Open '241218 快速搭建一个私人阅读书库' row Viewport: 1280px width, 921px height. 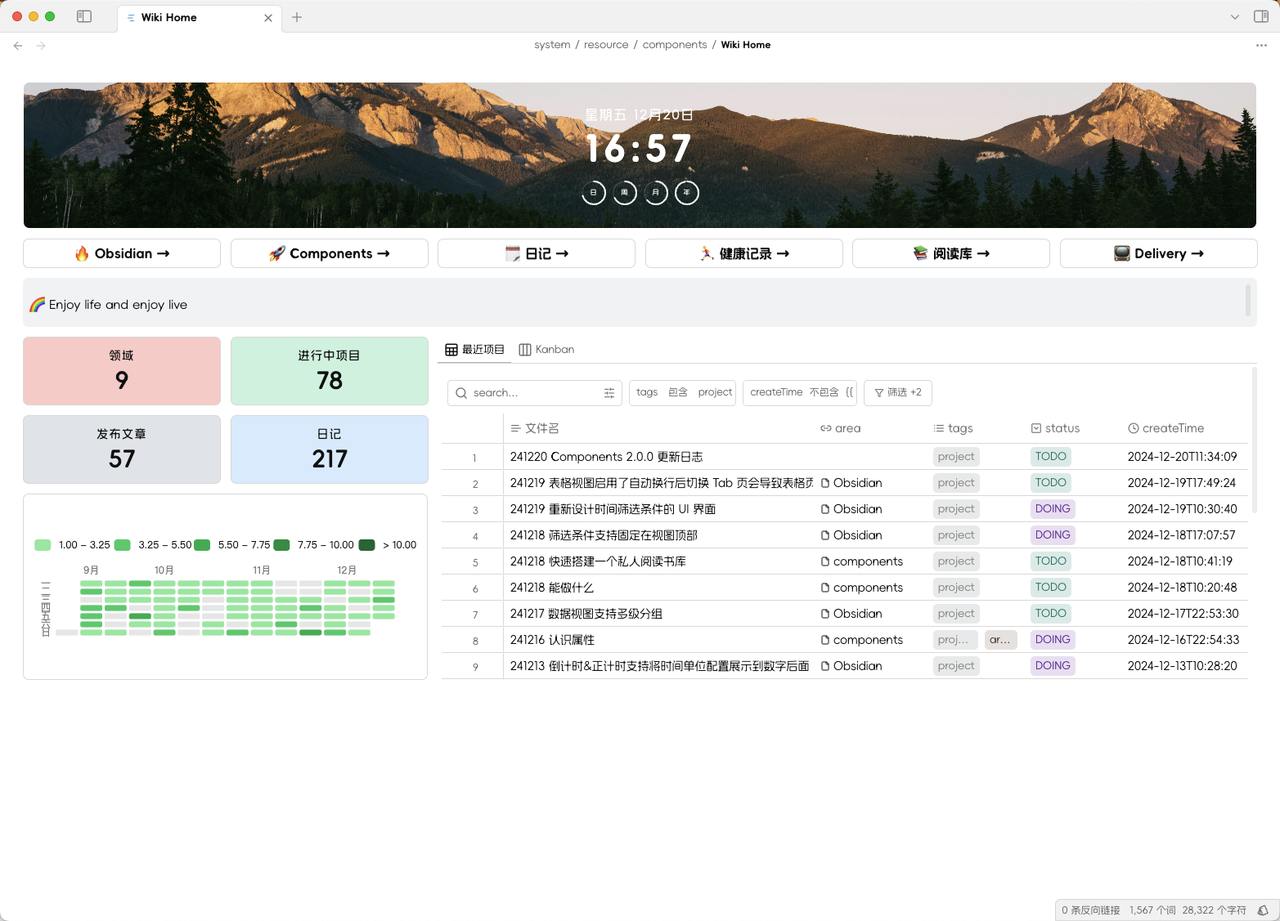598,561
